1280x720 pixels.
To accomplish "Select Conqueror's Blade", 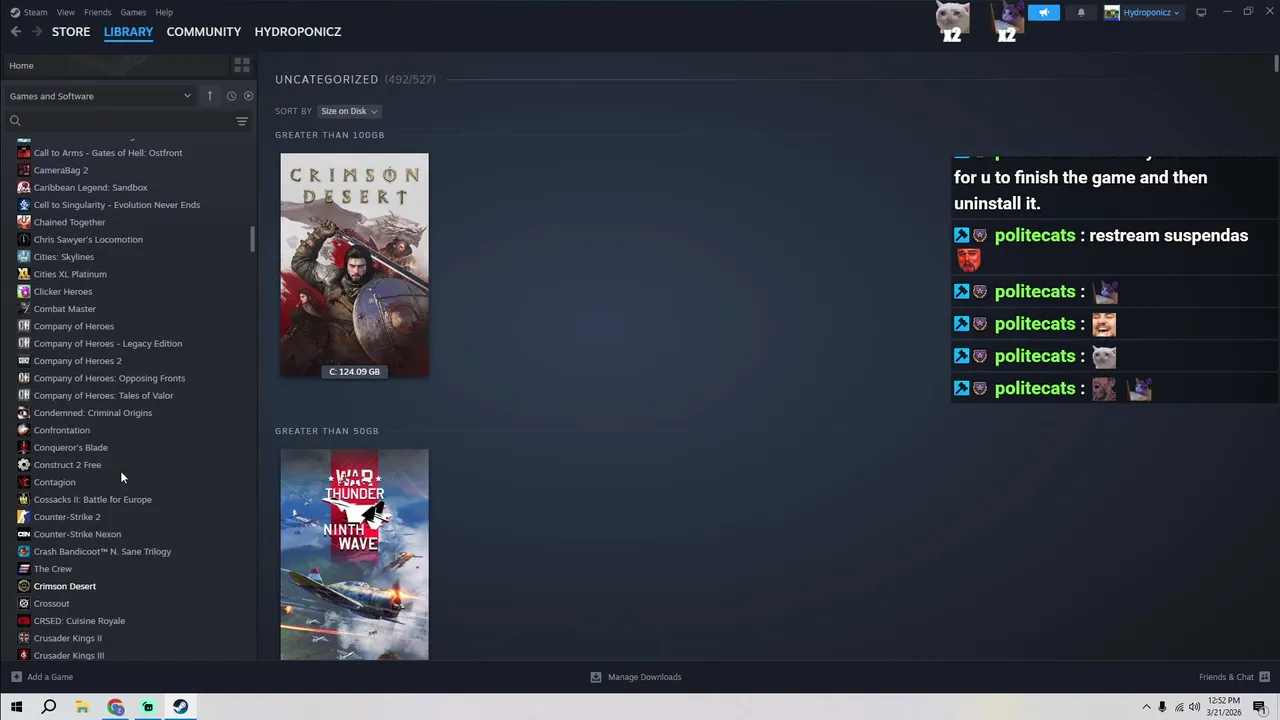I will pos(71,448).
